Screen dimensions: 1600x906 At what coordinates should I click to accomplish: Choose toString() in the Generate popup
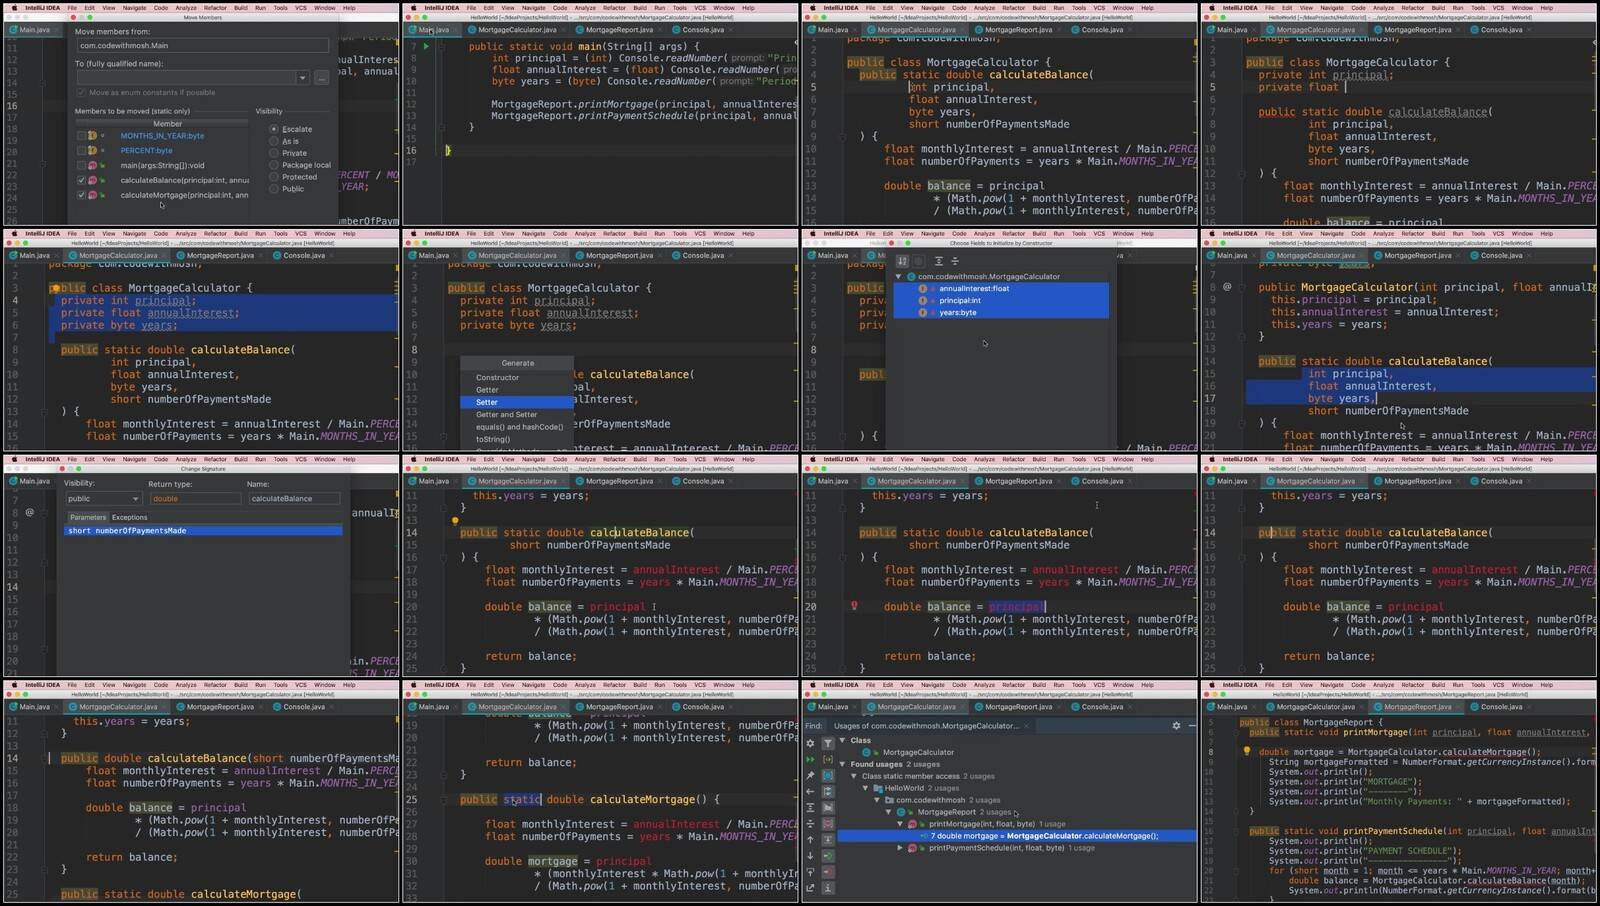(x=517, y=439)
